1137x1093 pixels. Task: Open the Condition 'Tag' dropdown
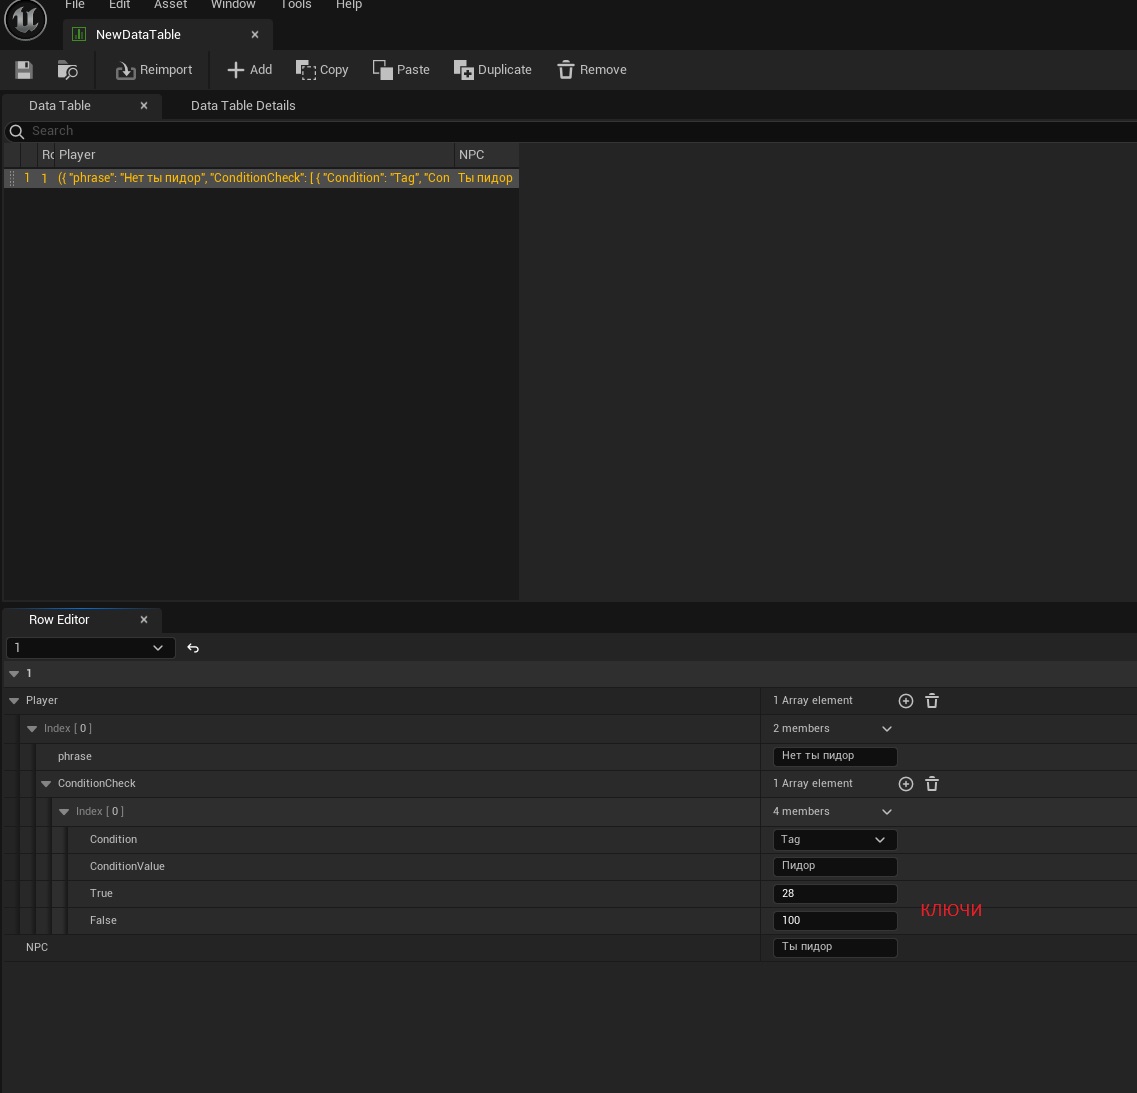pos(835,840)
